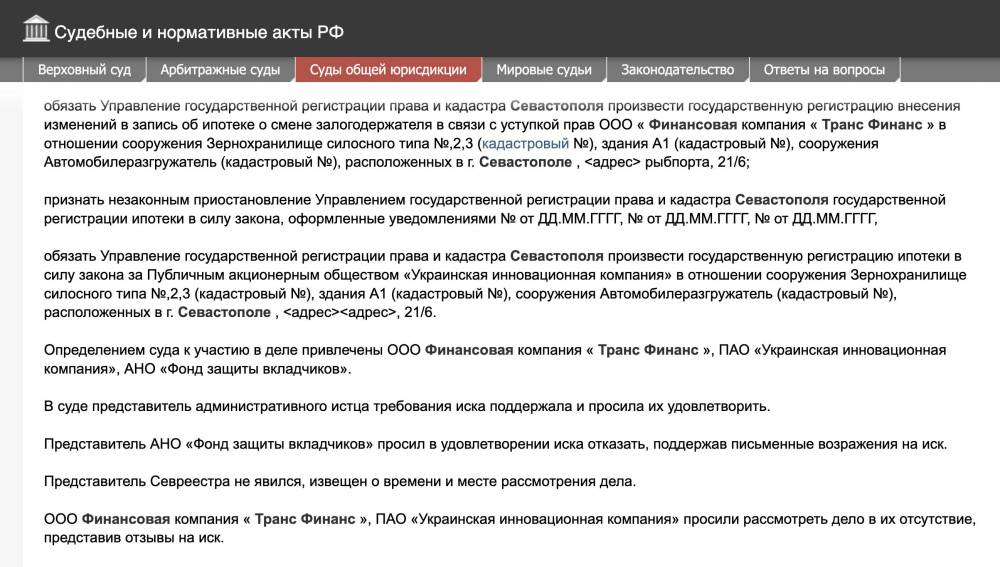Follow the blue «кадастровый» hyperlink
This screenshot has width=1000, height=567.
(525, 143)
